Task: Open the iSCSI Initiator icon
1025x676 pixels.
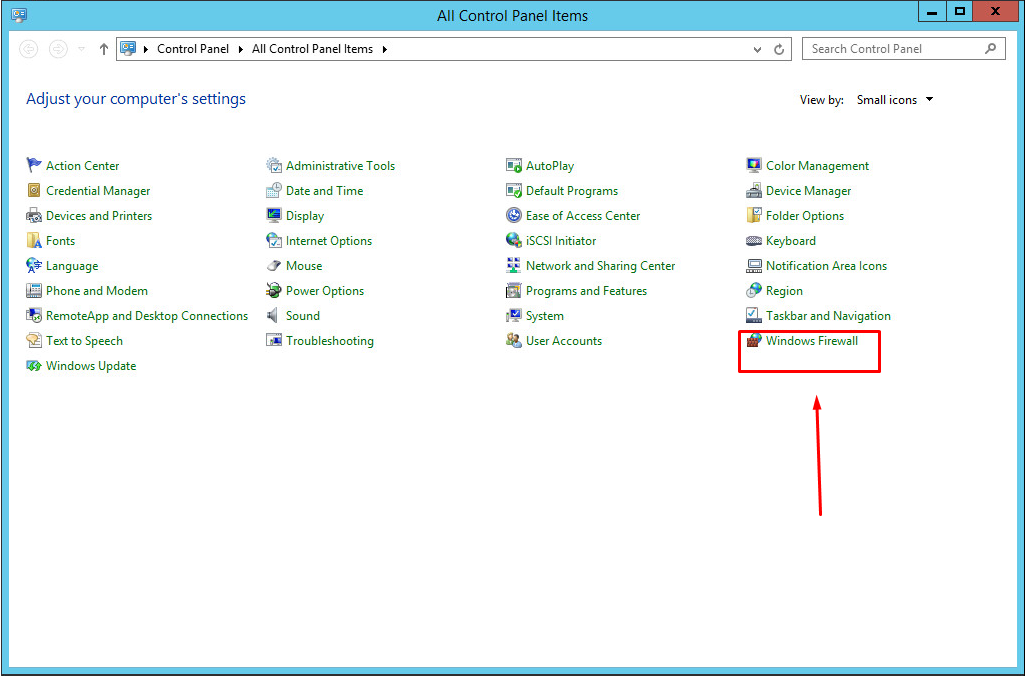Action: tap(514, 241)
